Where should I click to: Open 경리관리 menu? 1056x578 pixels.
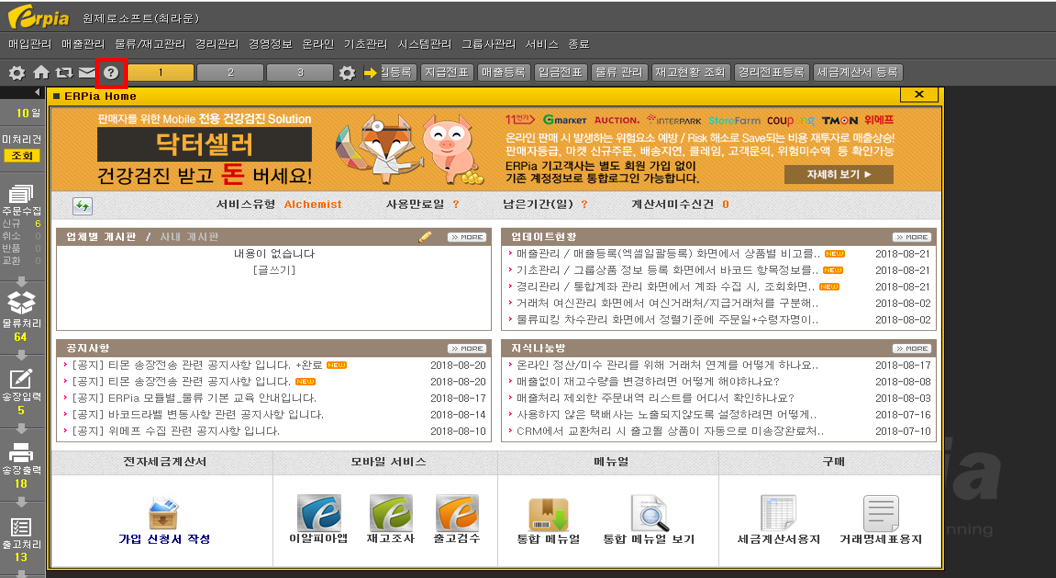pos(217,44)
